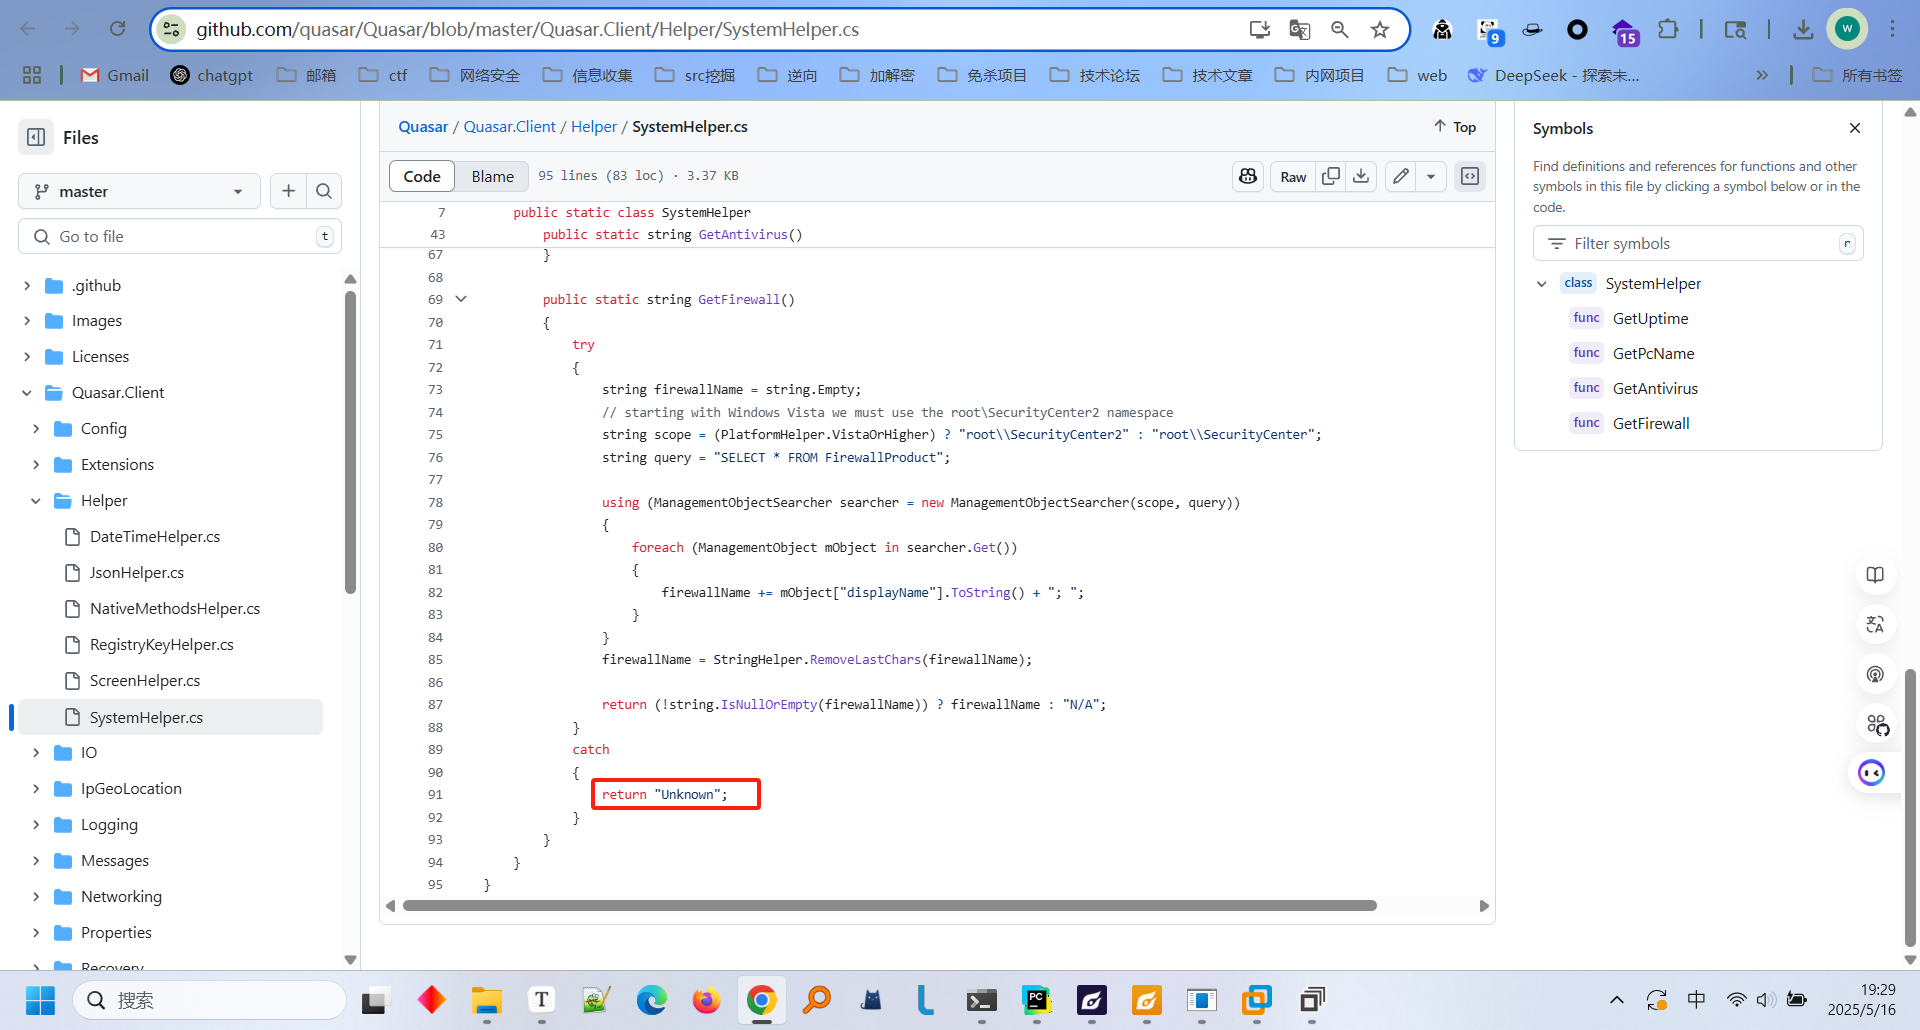Open the ctf bookmark folder
Viewport: 1920px width, 1030px height.
(x=383, y=75)
